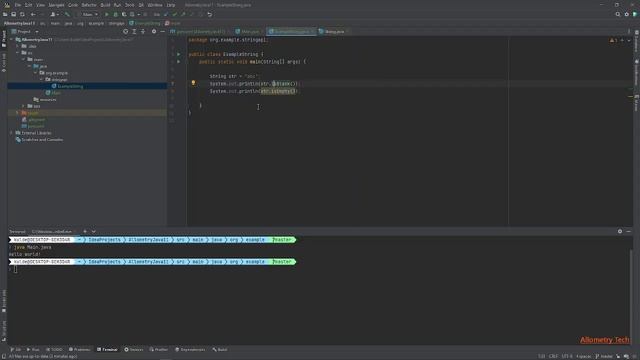Click run gutter arrow beside class ExampleString
The height and width of the screenshot is (360, 640).
[x=178, y=54]
